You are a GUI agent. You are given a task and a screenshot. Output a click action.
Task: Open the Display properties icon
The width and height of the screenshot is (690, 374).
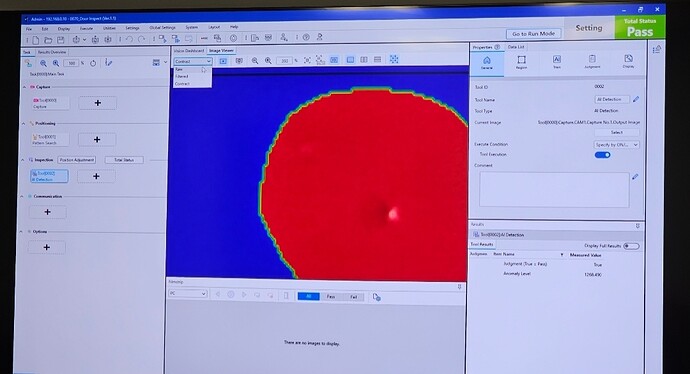(628, 62)
